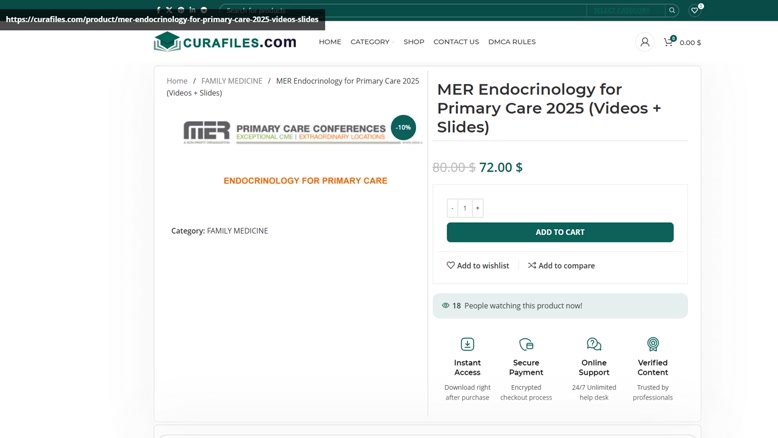Open Family Medicine breadcrumb link
Image resolution: width=778 pixels, height=438 pixels.
click(232, 81)
